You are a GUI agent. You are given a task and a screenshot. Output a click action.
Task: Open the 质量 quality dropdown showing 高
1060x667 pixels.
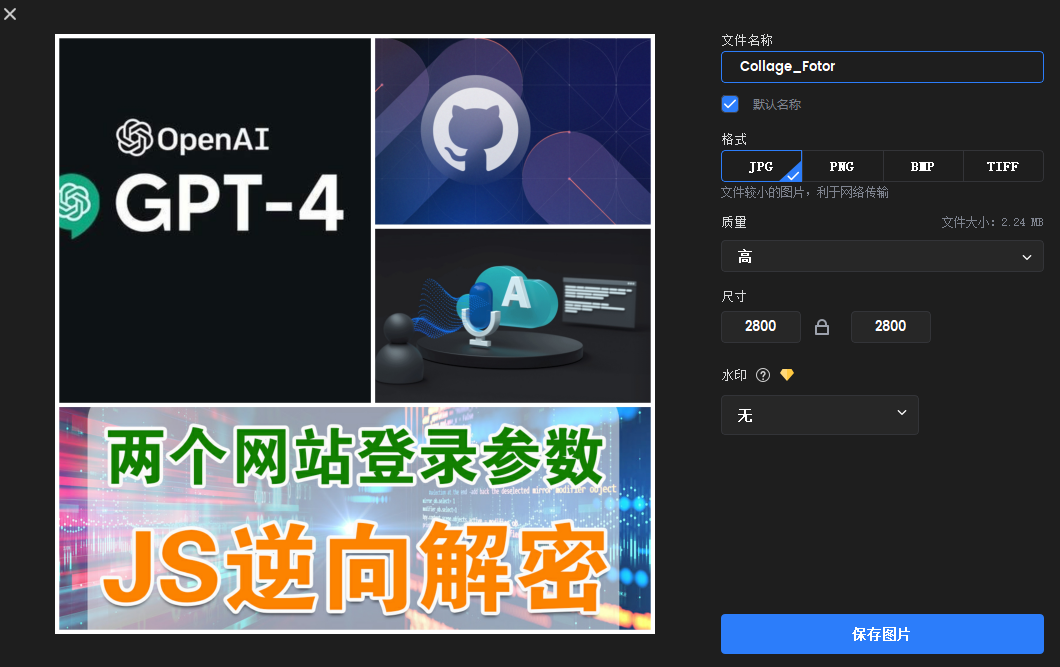tap(882, 256)
